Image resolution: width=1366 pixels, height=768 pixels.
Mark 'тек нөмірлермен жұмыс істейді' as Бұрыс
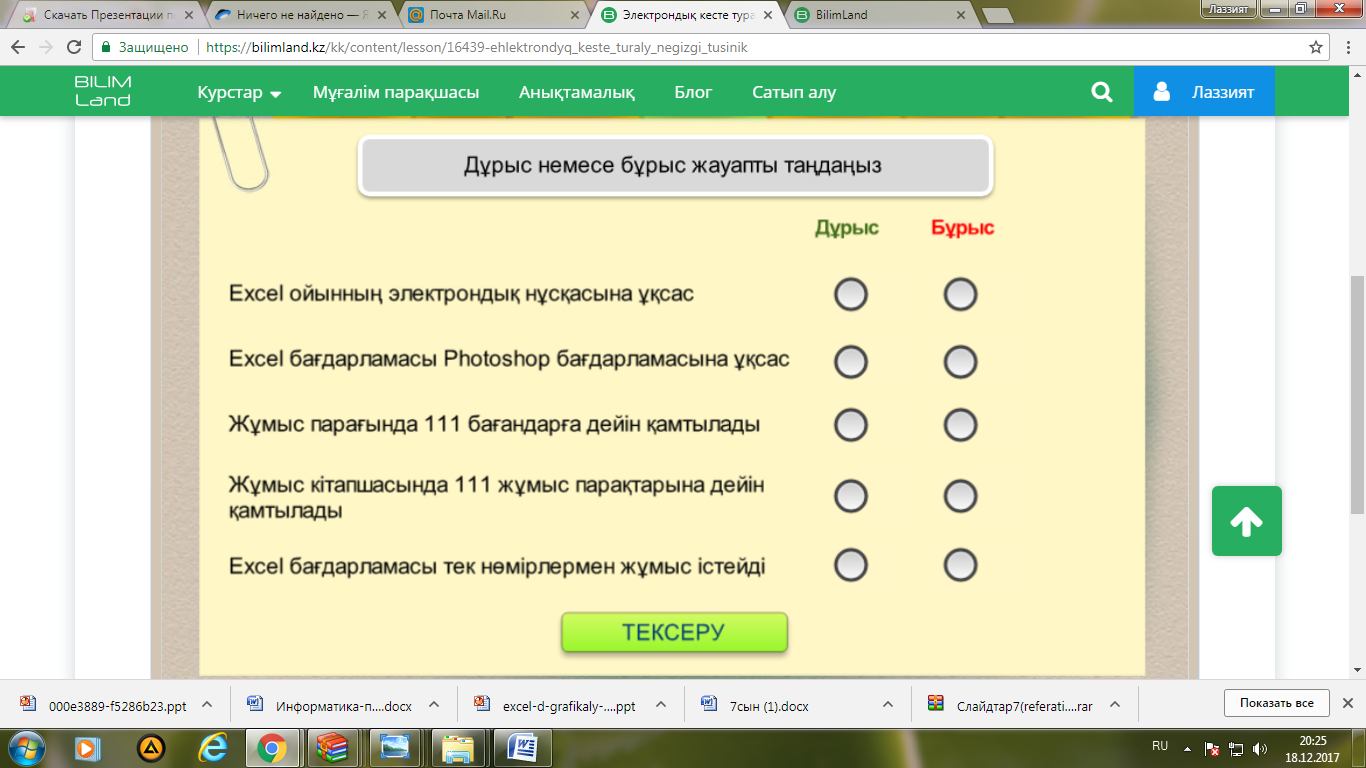point(960,565)
